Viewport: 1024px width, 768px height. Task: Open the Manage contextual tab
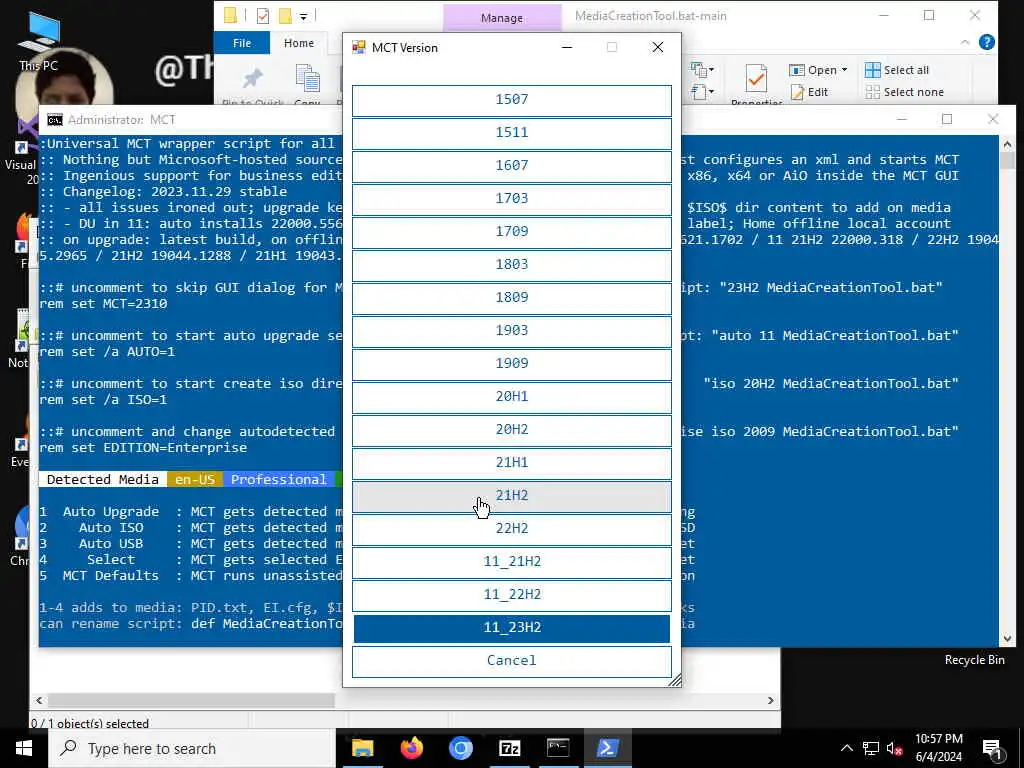click(x=502, y=18)
